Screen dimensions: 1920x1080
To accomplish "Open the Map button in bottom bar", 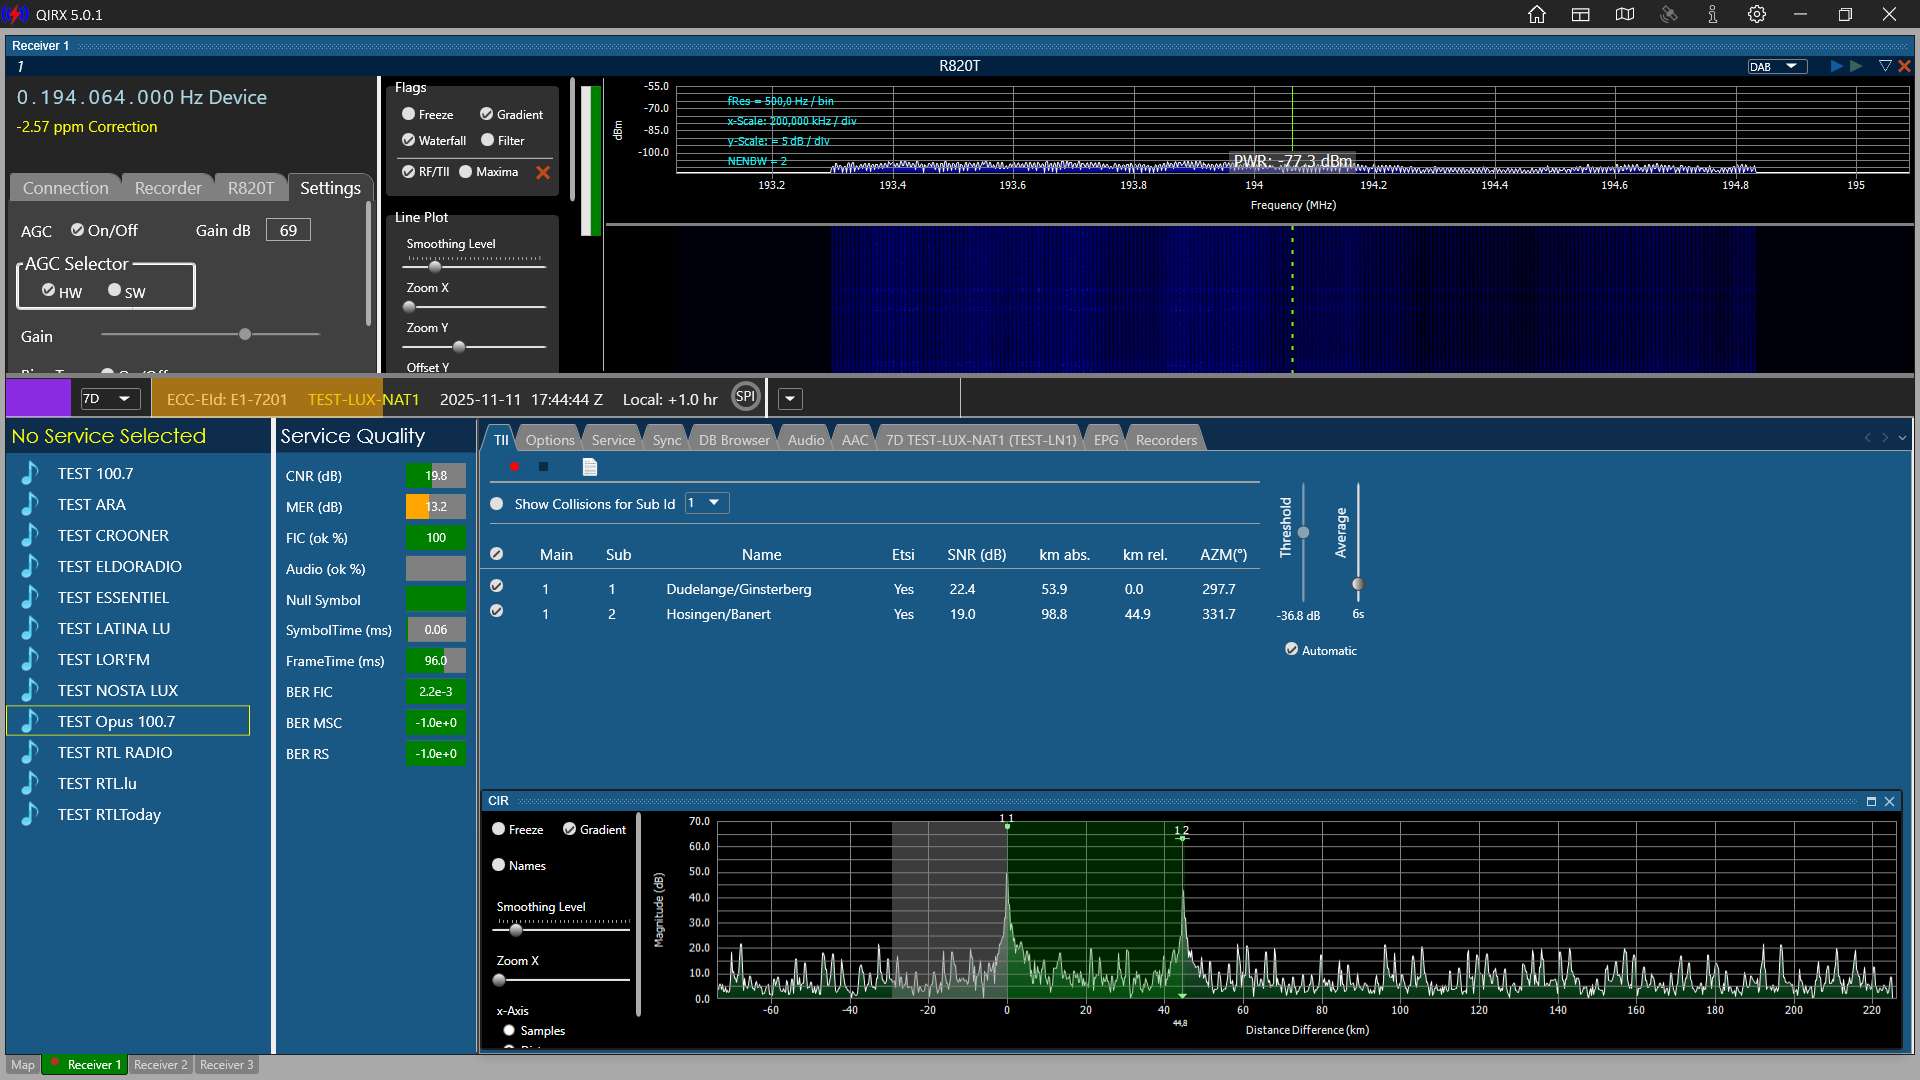I will tap(23, 1065).
